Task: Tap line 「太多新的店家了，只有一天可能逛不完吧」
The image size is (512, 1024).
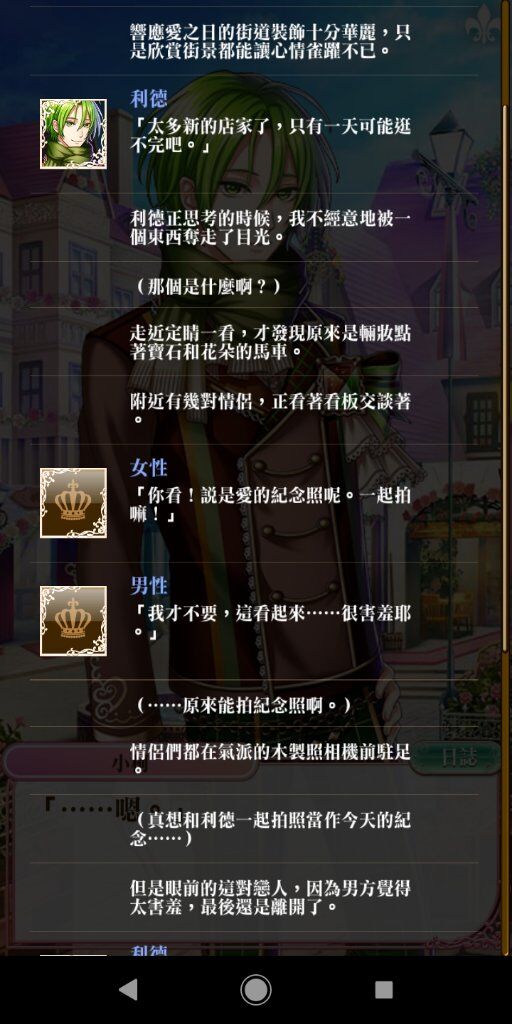Action: pos(270,135)
